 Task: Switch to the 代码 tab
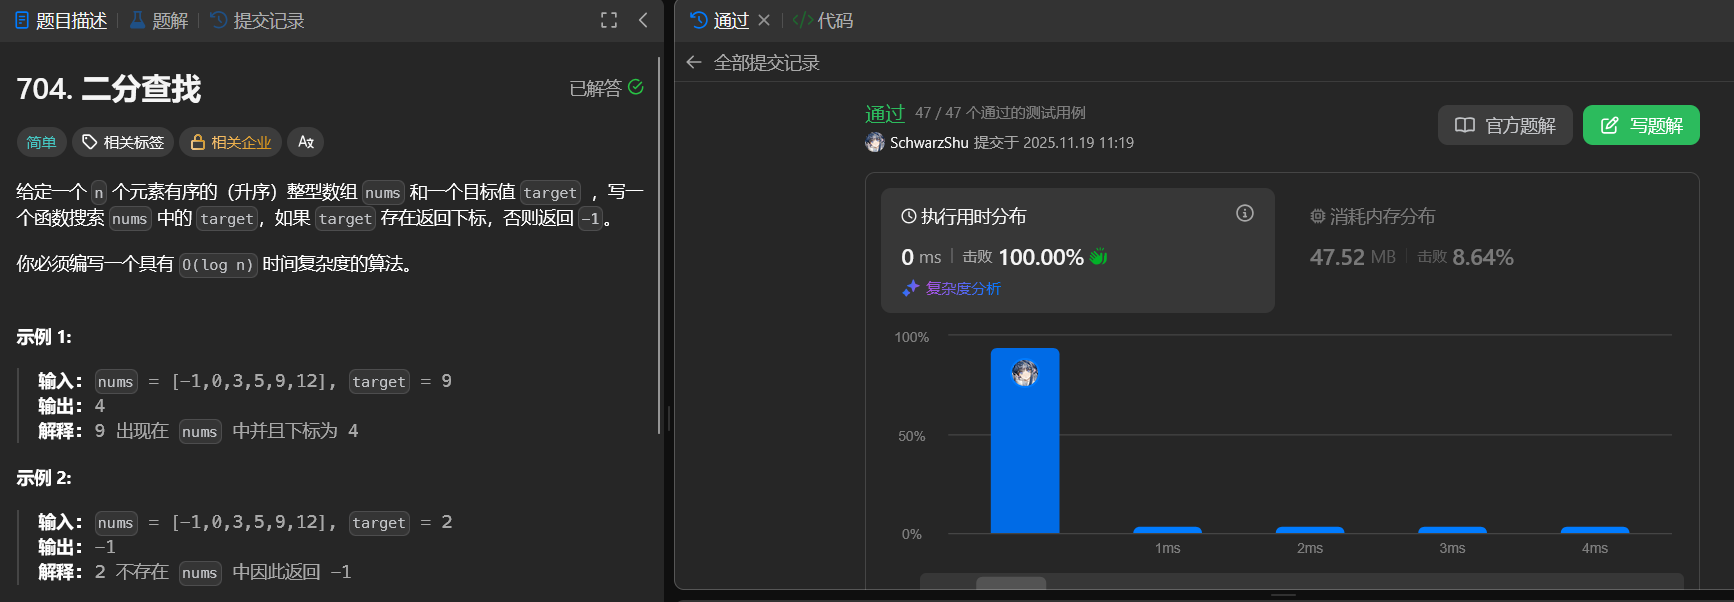point(823,21)
